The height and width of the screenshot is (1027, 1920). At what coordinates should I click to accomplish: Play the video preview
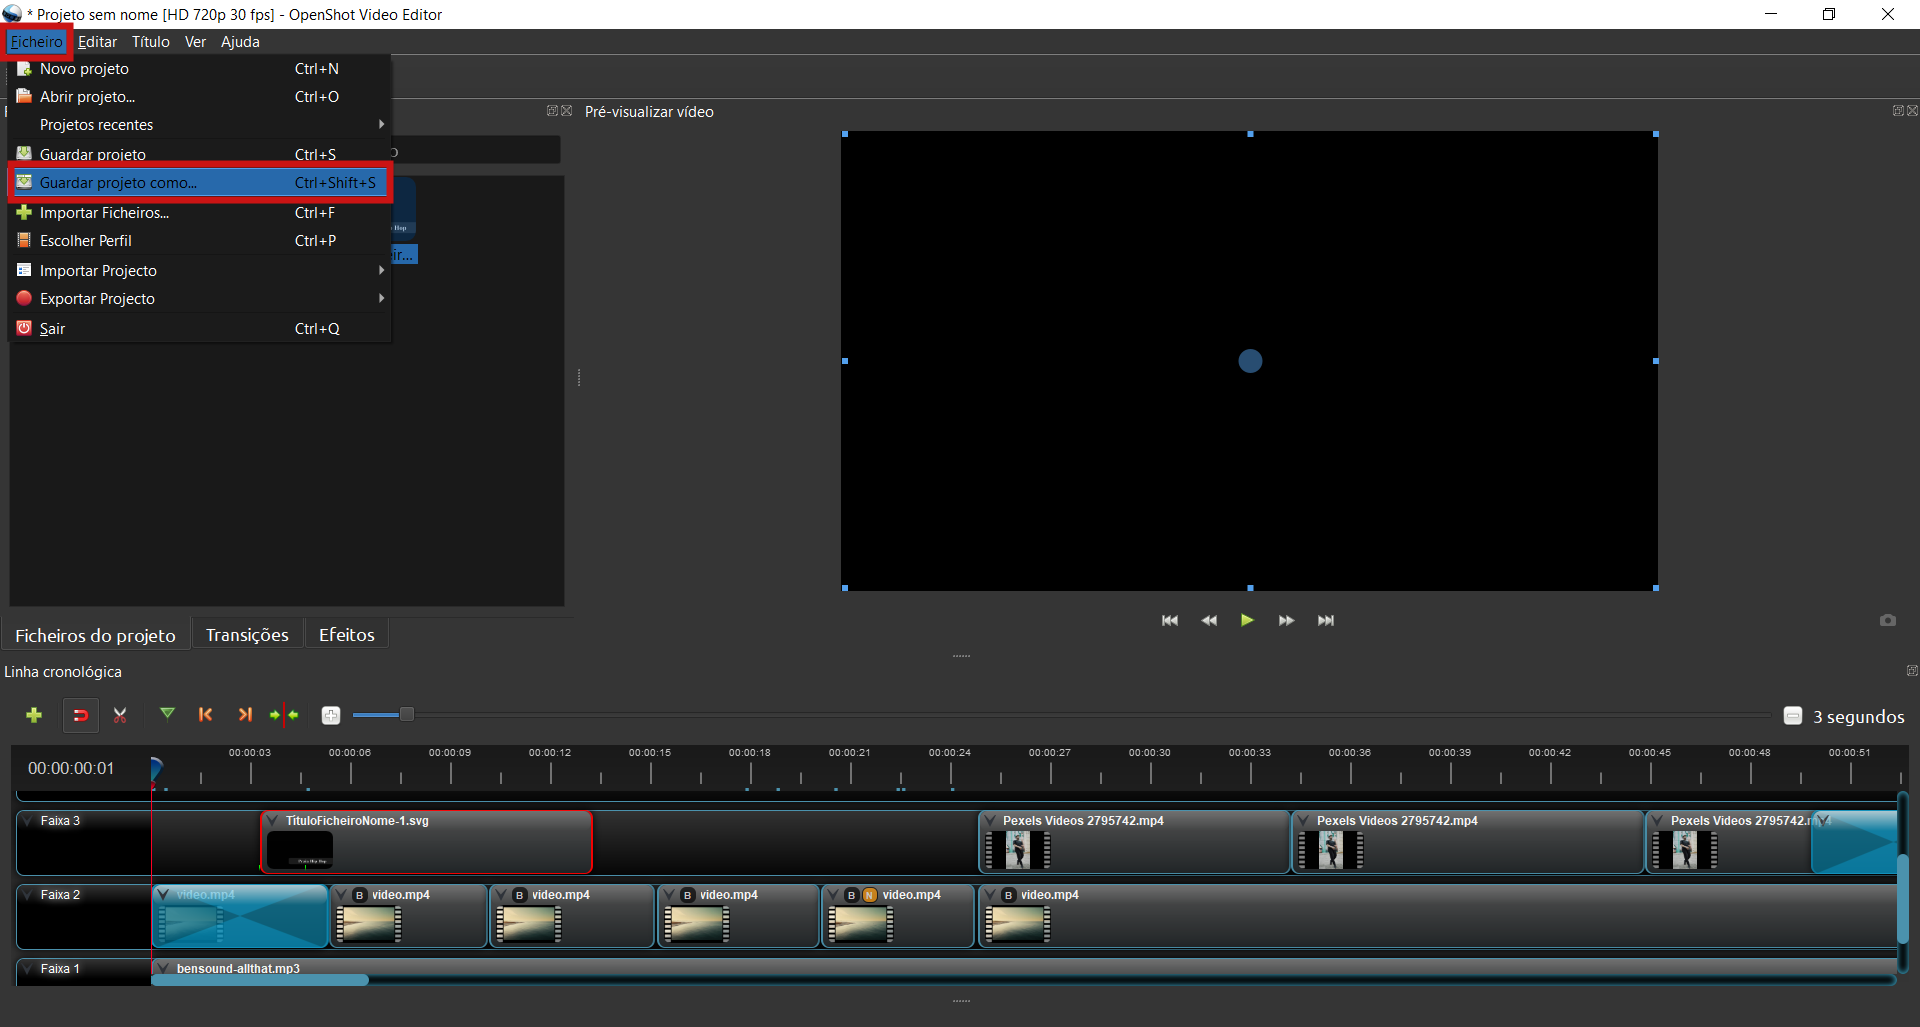1247,620
